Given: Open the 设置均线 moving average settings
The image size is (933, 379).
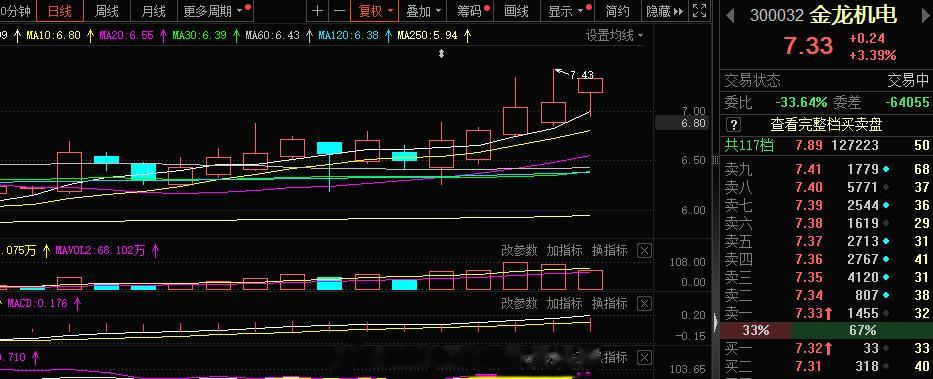Looking at the screenshot, I should [614, 36].
